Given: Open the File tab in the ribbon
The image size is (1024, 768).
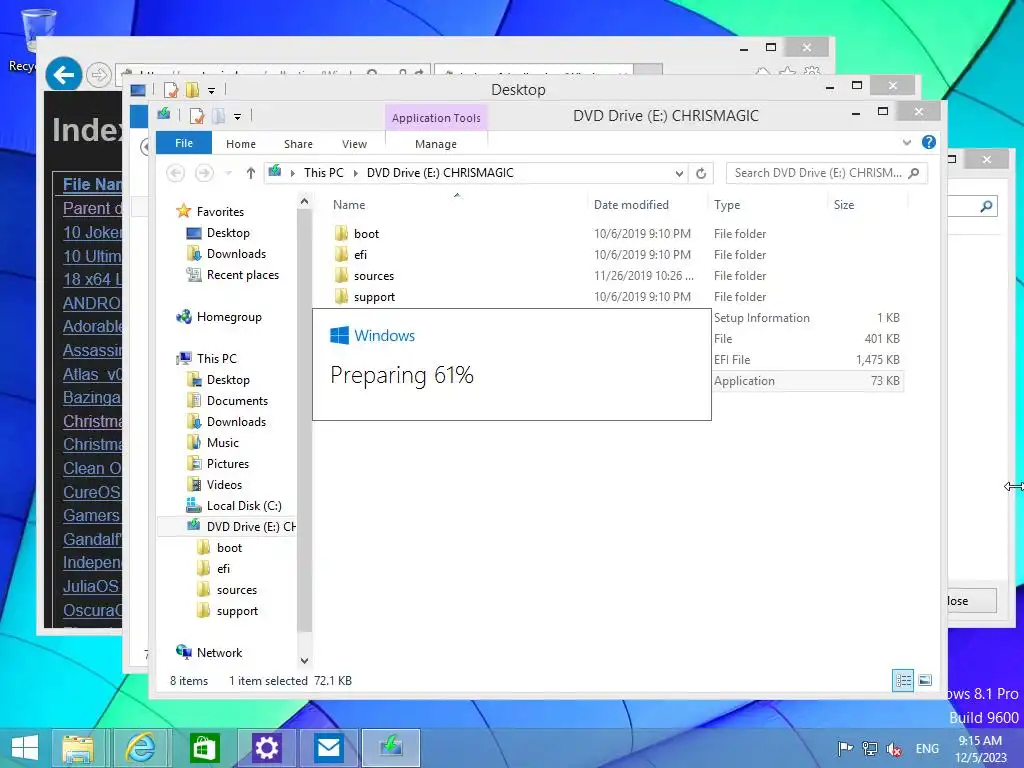Looking at the screenshot, I should 184,143.
